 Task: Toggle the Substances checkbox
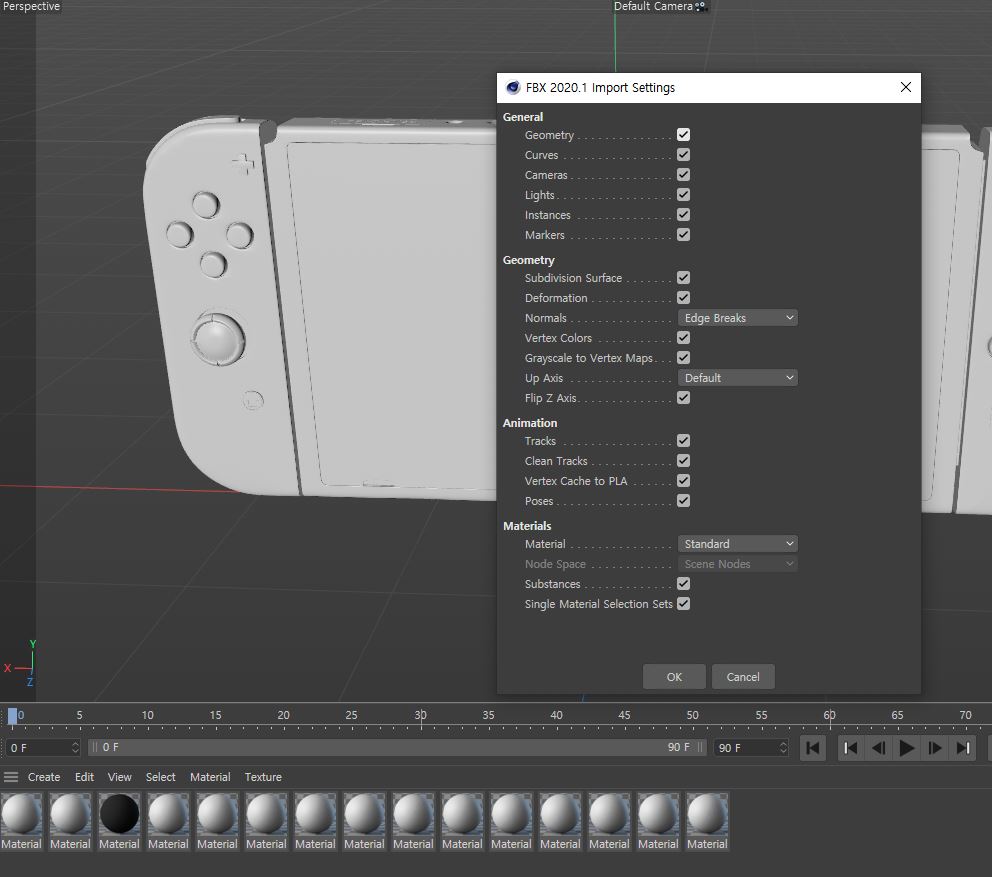(683, 583)
